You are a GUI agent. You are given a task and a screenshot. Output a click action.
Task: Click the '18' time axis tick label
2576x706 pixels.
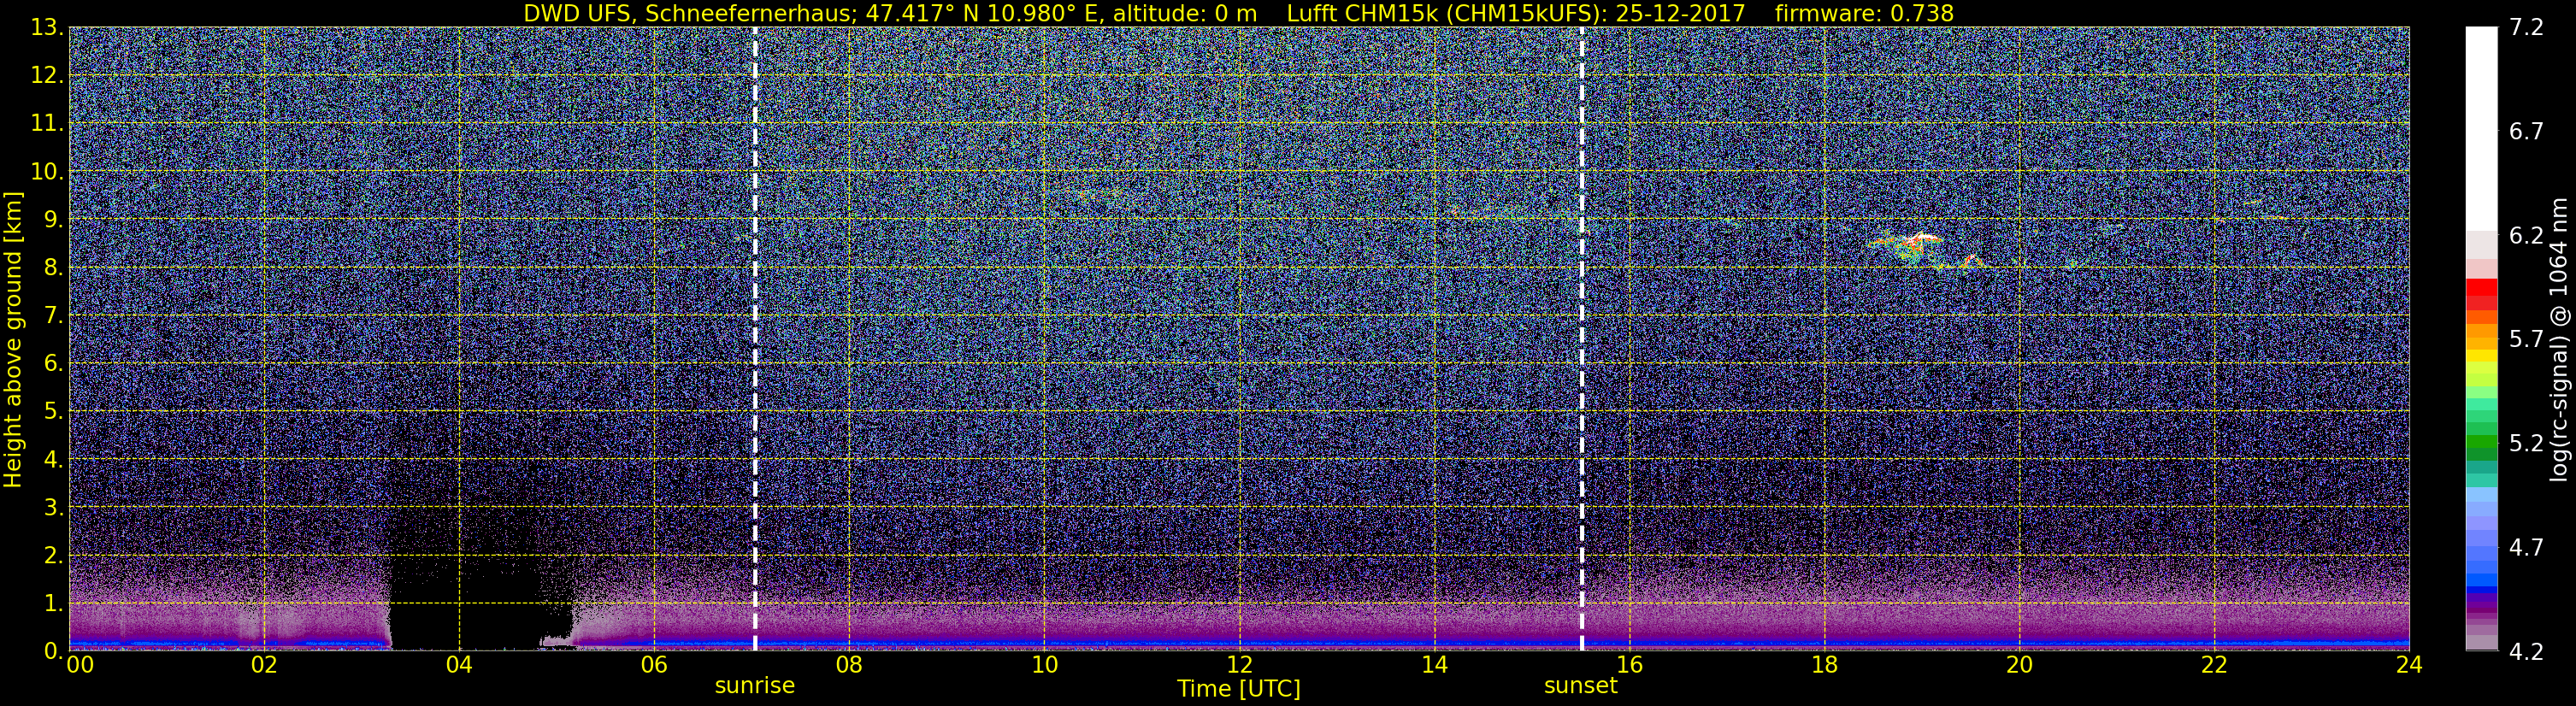pos(1824,666)
